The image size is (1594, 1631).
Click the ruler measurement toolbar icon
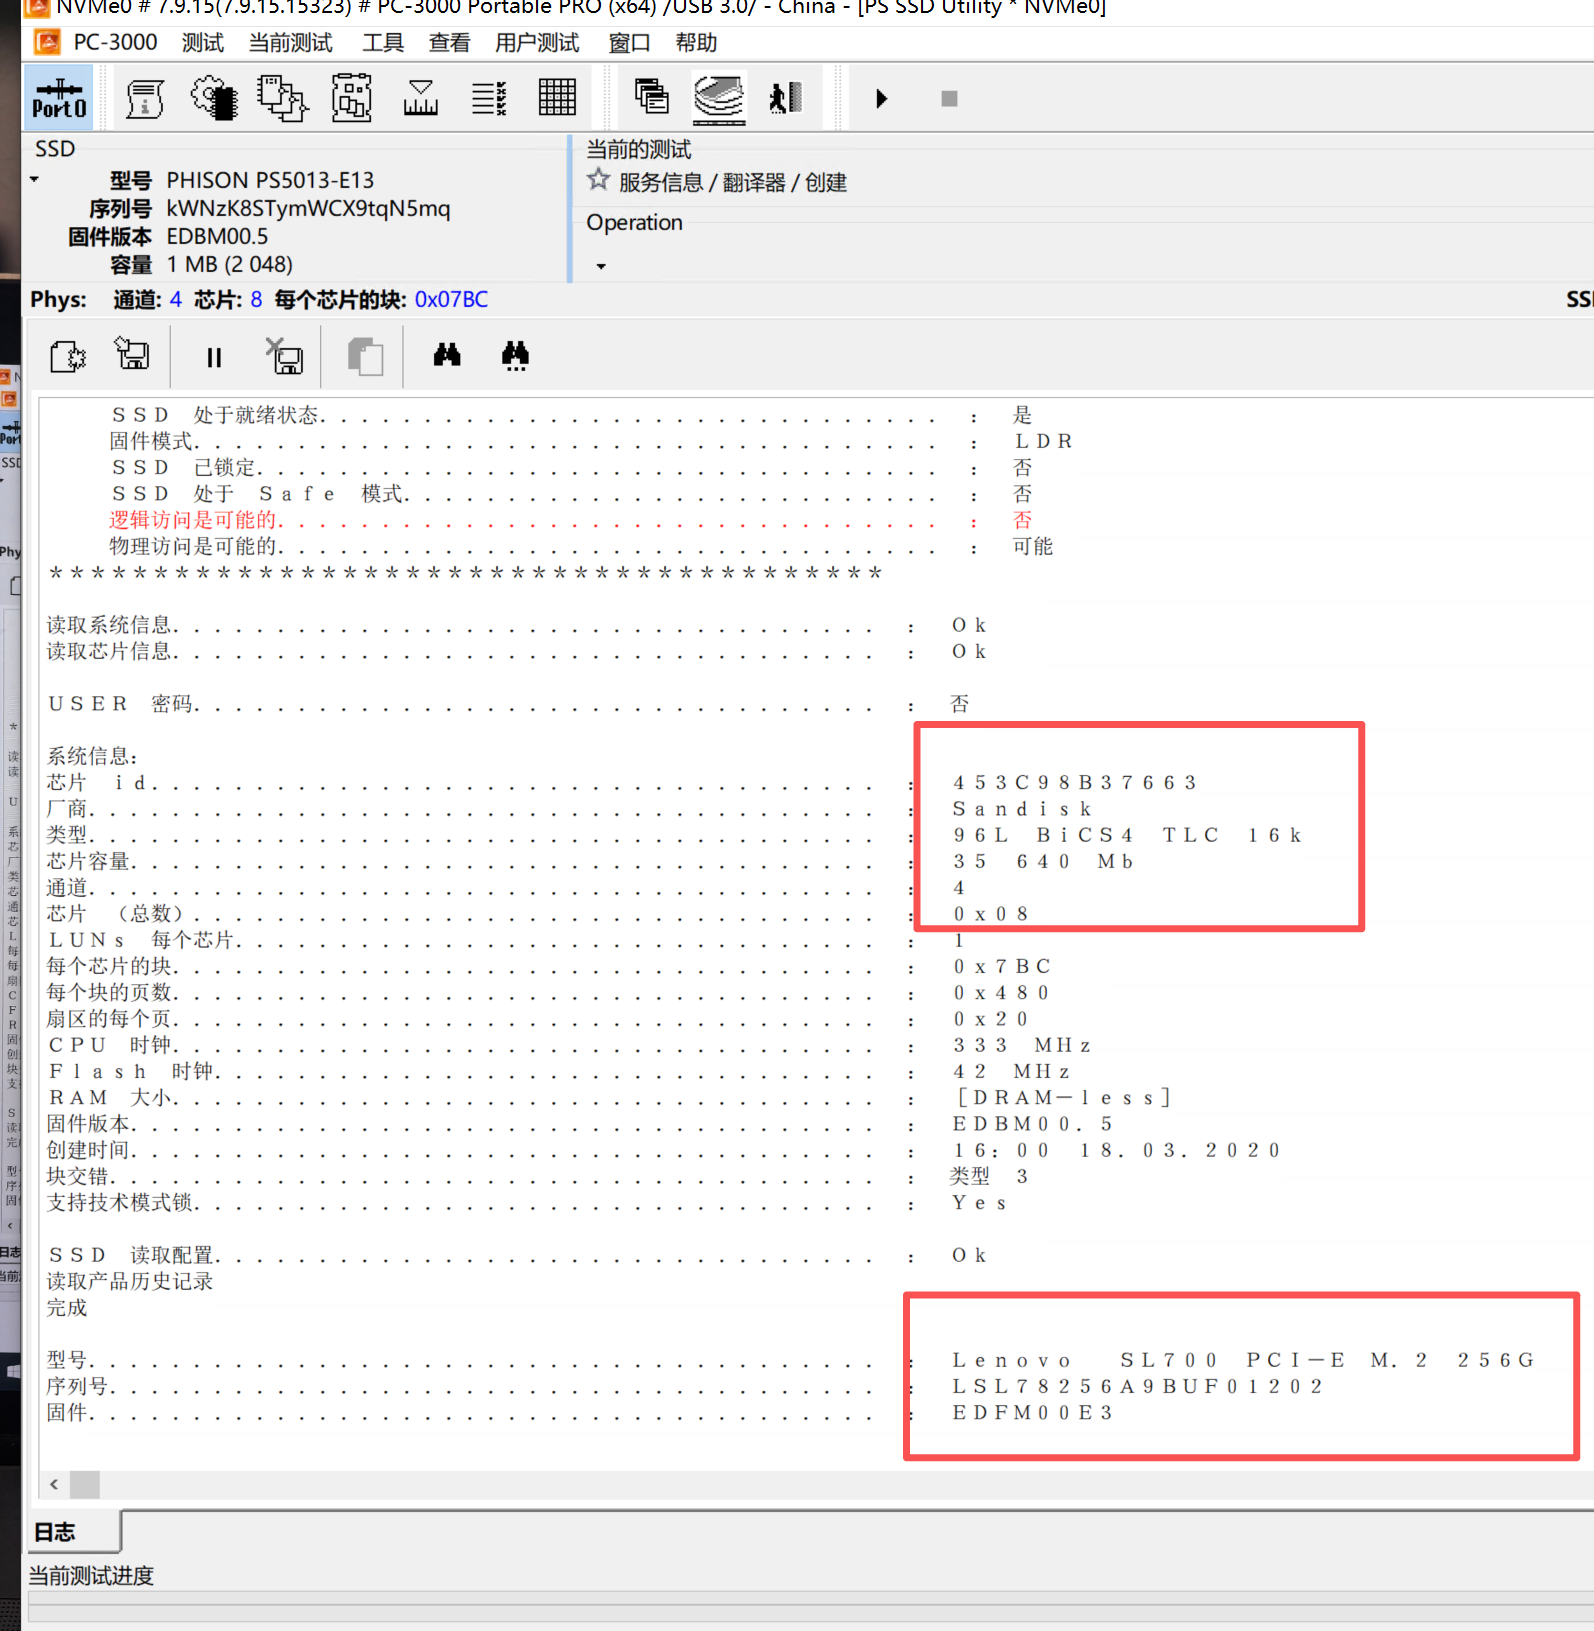click(x=421, y=98)
